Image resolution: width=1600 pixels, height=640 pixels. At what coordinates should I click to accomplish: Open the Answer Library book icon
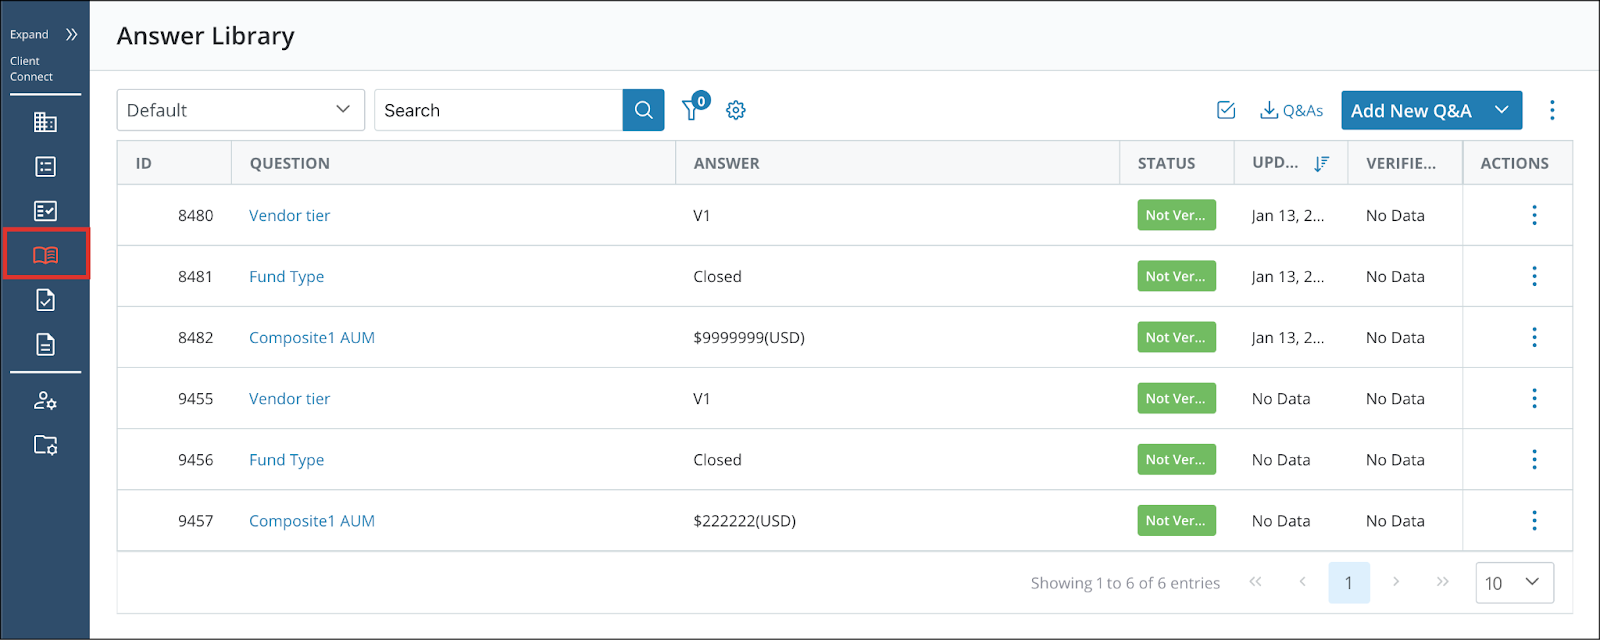click(x=45, y=255)
